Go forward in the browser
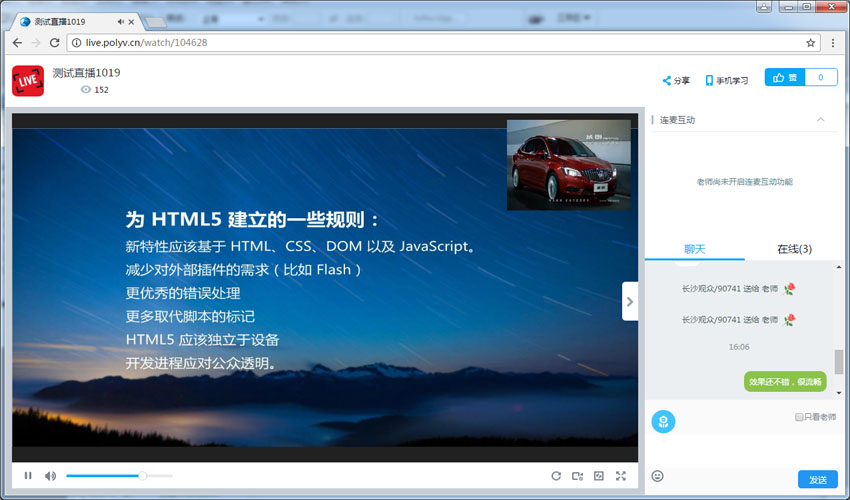 point(36,42)
